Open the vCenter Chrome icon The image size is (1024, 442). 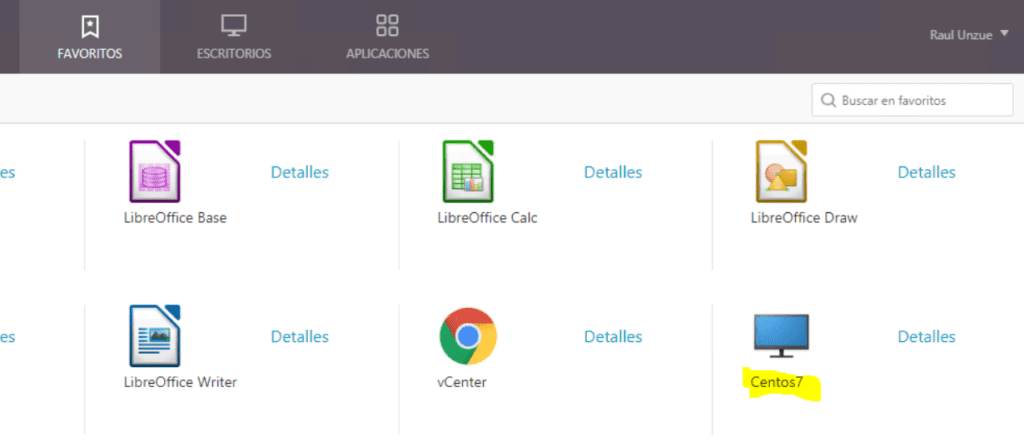(468, 336)
